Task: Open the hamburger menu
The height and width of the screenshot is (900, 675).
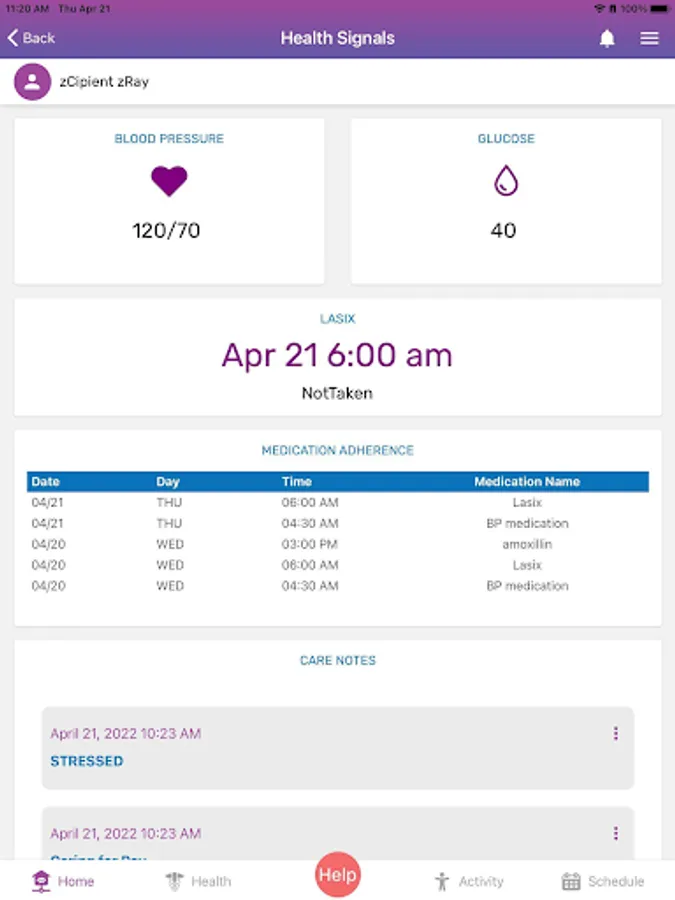Action: [x=649, y=39]
